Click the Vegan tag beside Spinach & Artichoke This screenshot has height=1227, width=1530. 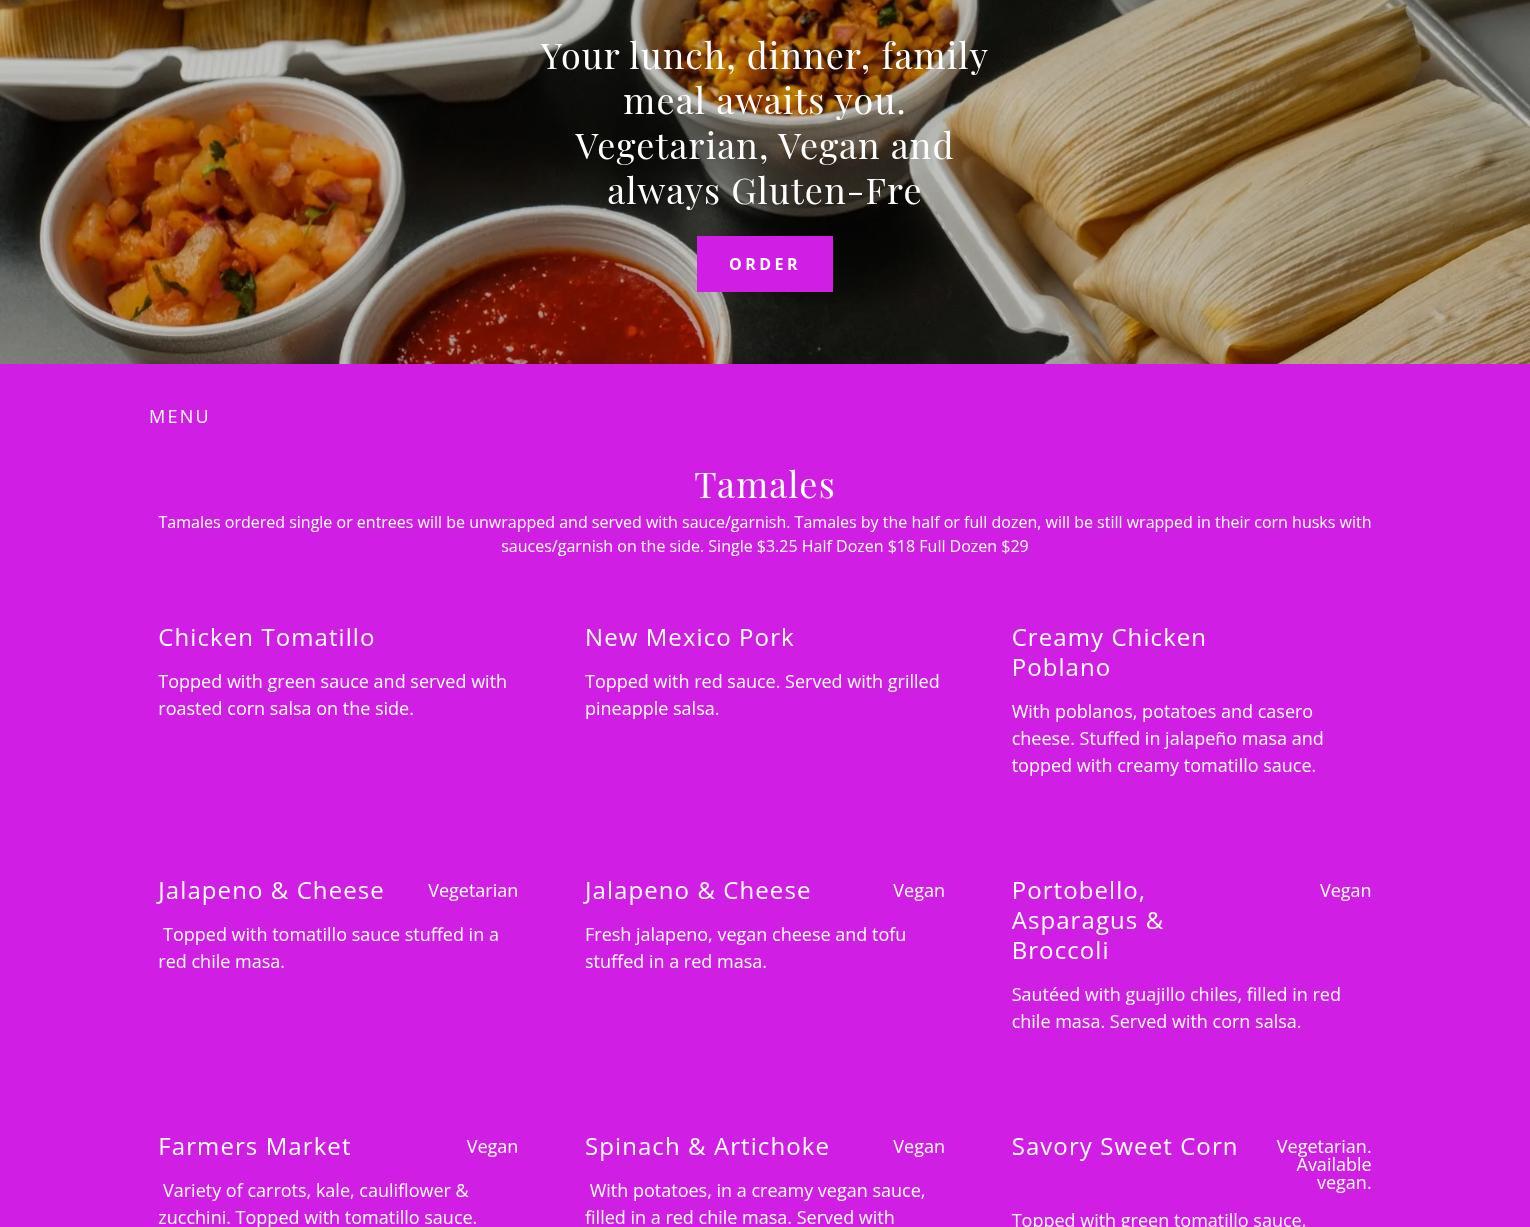click(919, 1146)
